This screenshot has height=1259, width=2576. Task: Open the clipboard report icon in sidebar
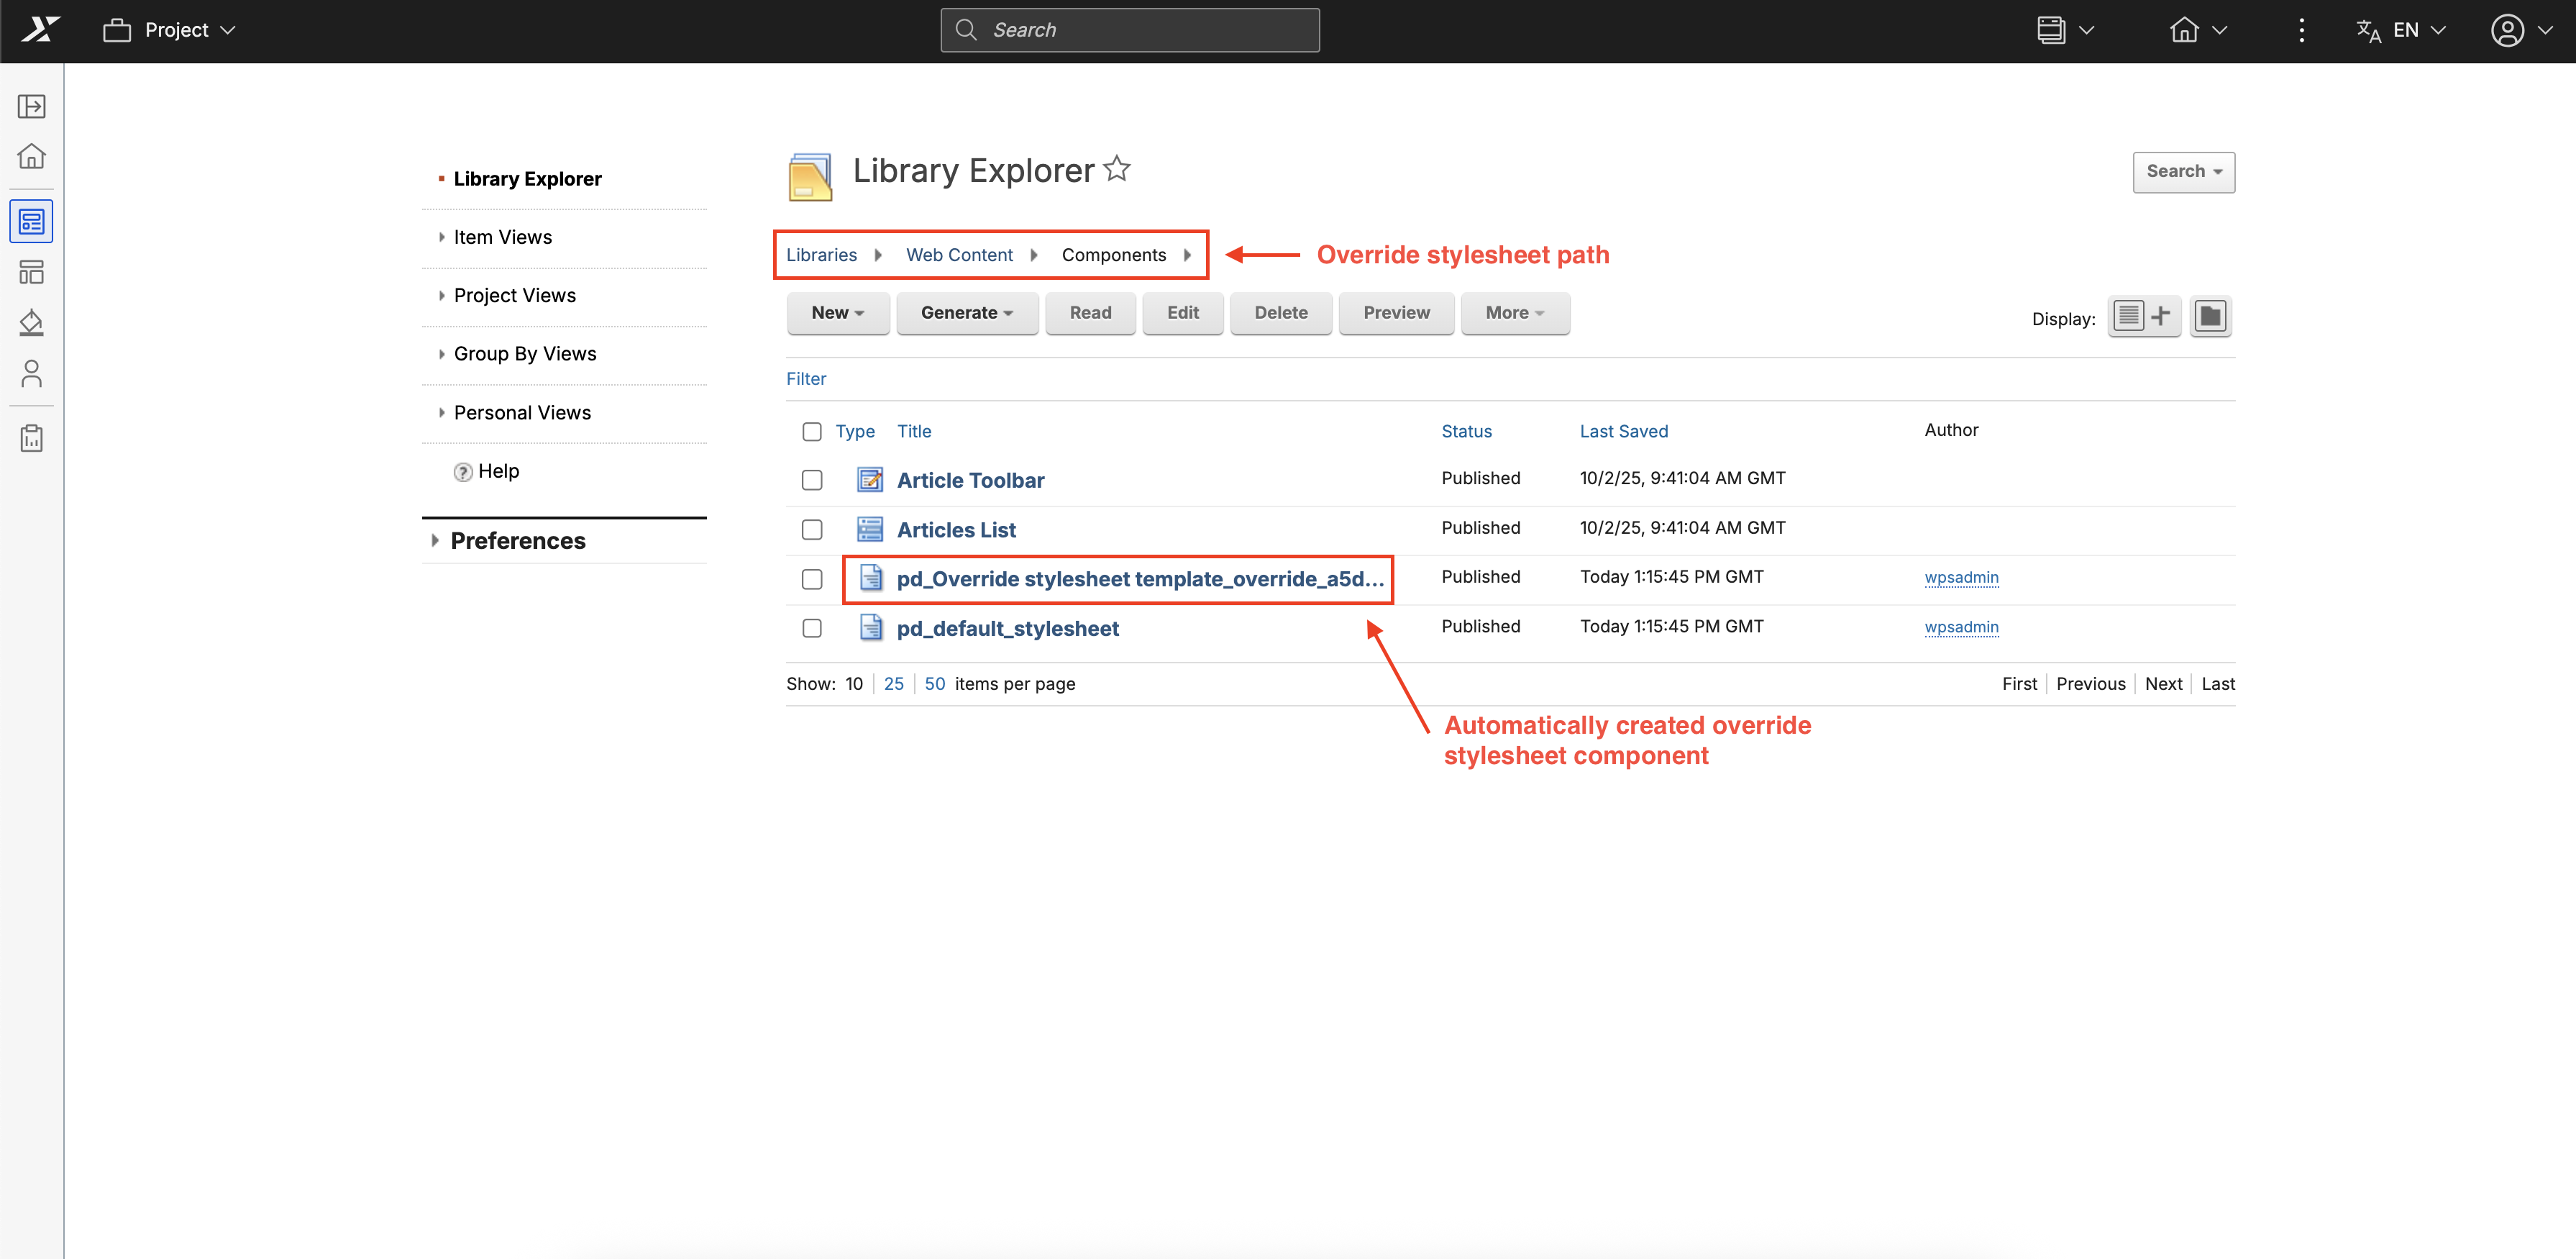point(32,438)
